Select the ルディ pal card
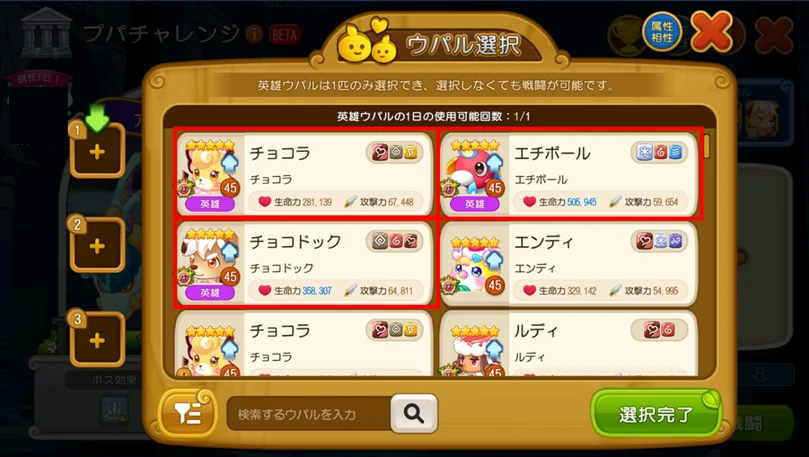The image size is (809, 457). click(x=569, y=343)
